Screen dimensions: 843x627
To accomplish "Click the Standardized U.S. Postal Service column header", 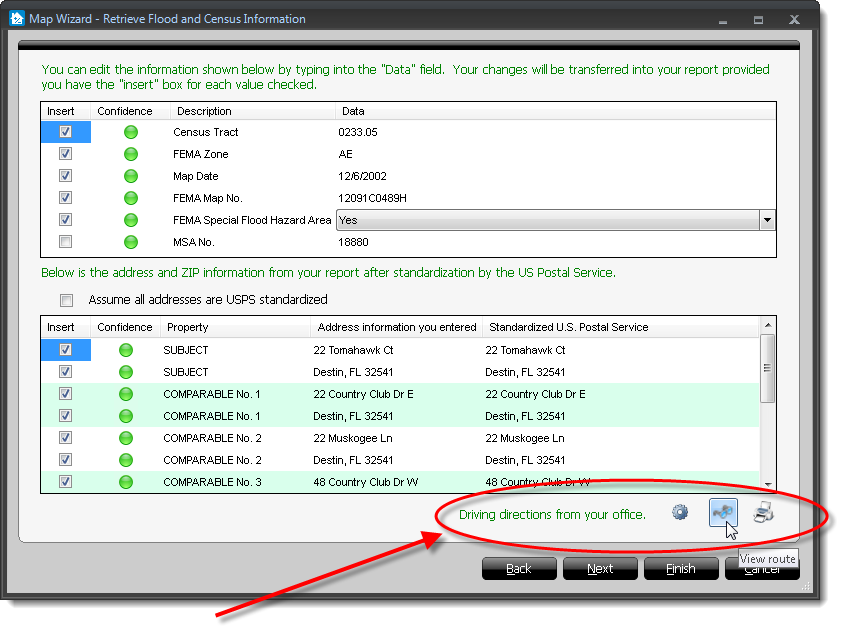I will [568, 327].
